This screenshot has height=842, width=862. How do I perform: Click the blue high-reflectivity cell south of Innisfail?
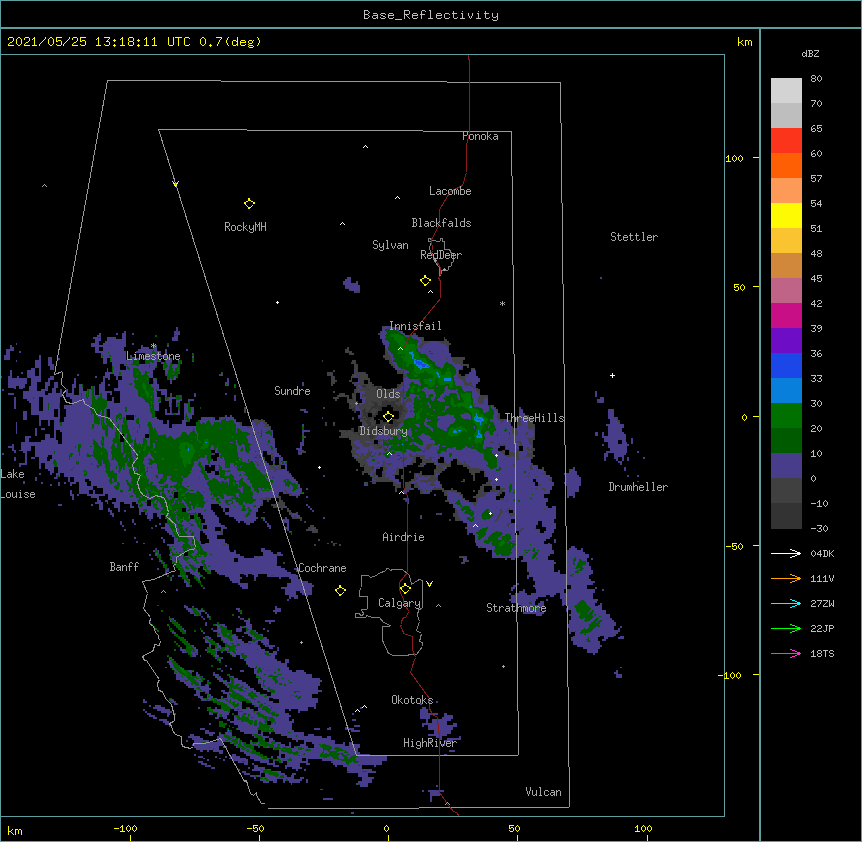(x=421, y=363)
